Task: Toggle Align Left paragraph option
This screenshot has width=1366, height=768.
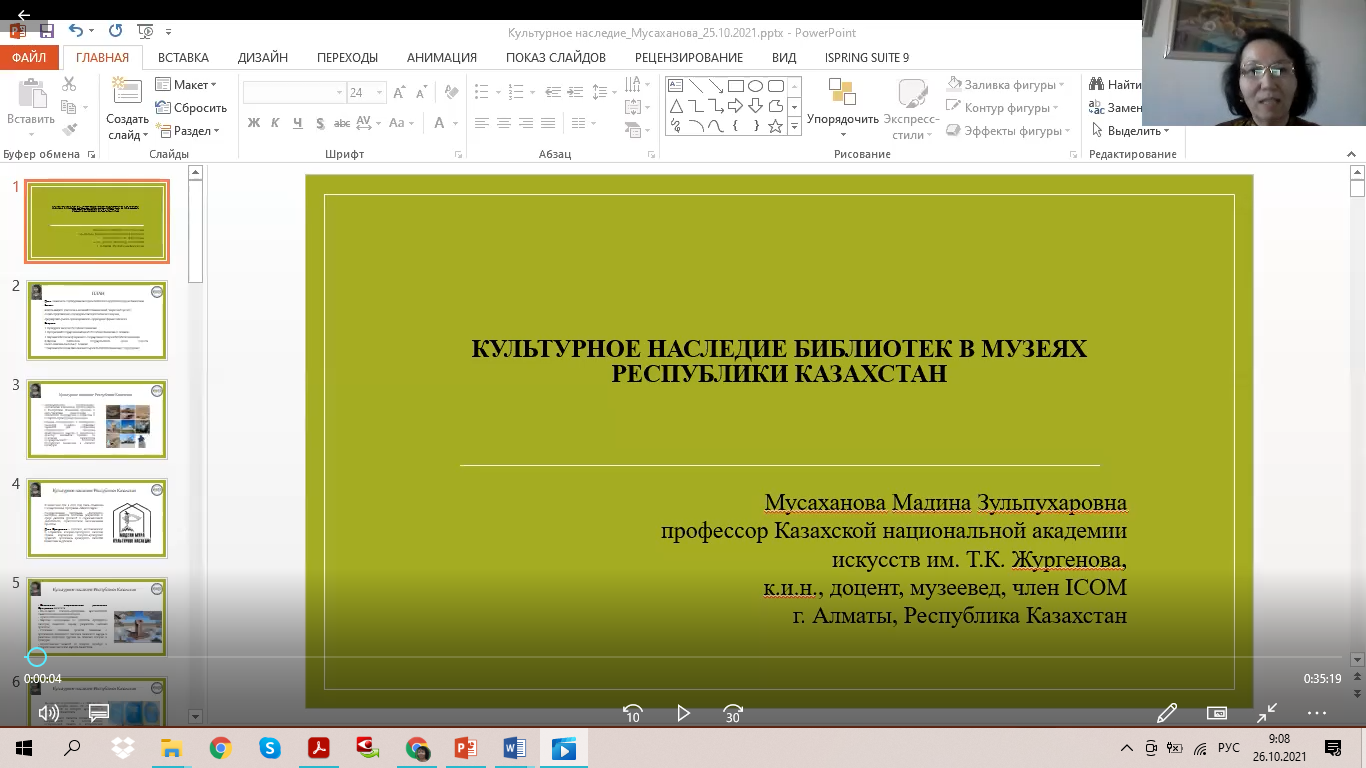Action: (x=481, y=123)
